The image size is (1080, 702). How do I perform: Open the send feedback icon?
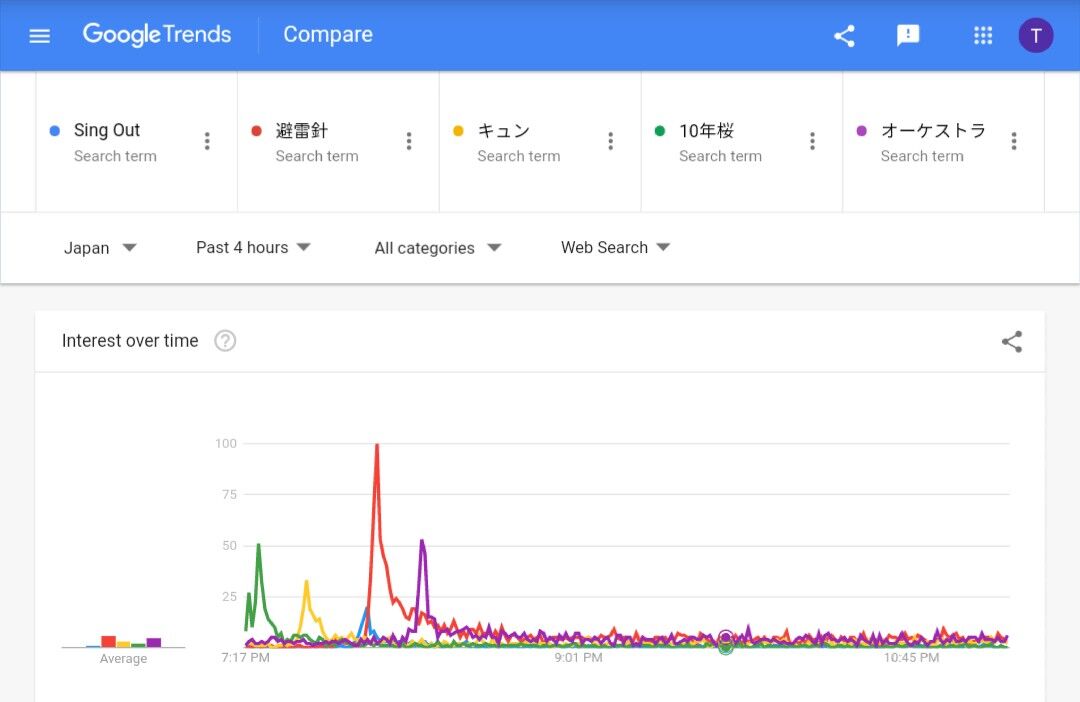[908, 35]
